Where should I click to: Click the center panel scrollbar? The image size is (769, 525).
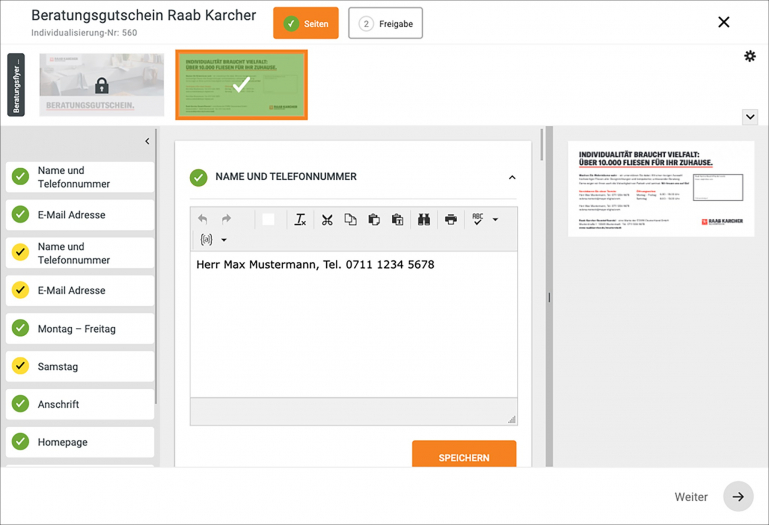click(x=541, y=145)
